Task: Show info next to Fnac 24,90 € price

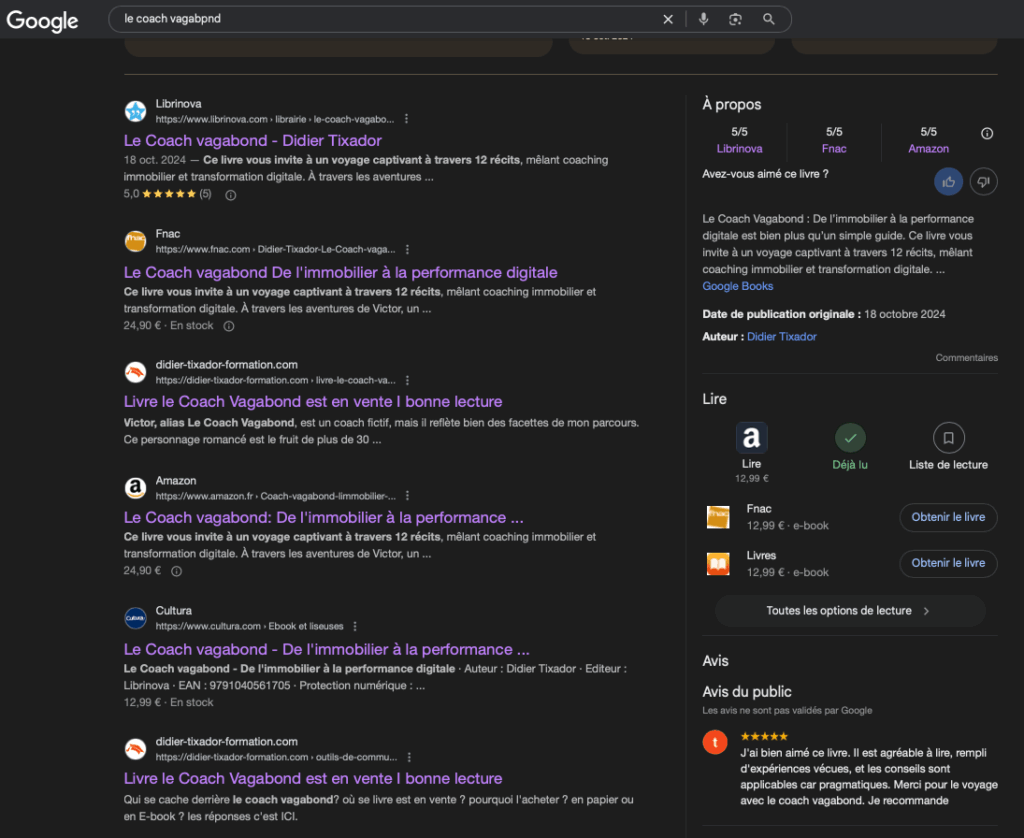Action: tap(229, 326)
